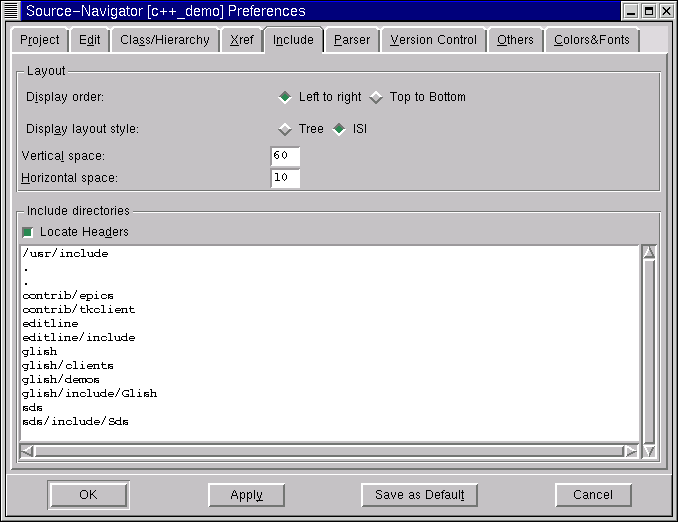
Task: Click the vertical scrollbar down arrow
Action: pyautogui.click(x=649, y=451)
